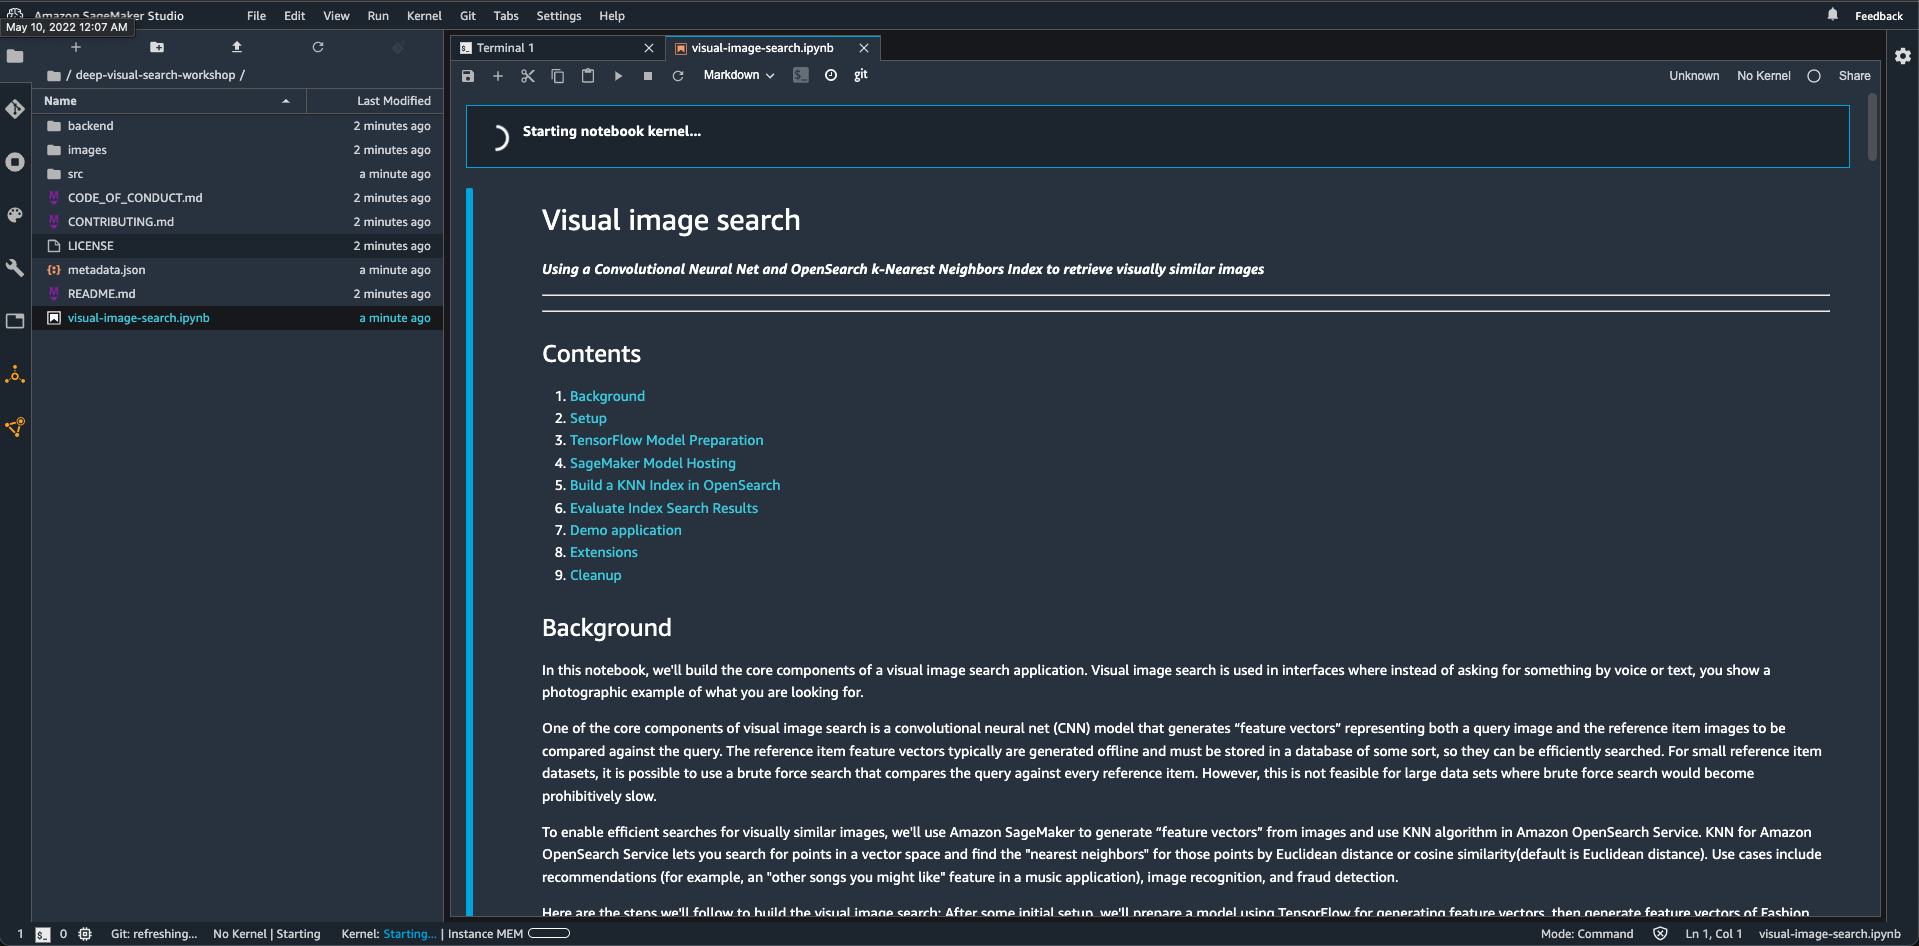Click the terminal count icon in status bar
1919x946 pixels.
43,934
